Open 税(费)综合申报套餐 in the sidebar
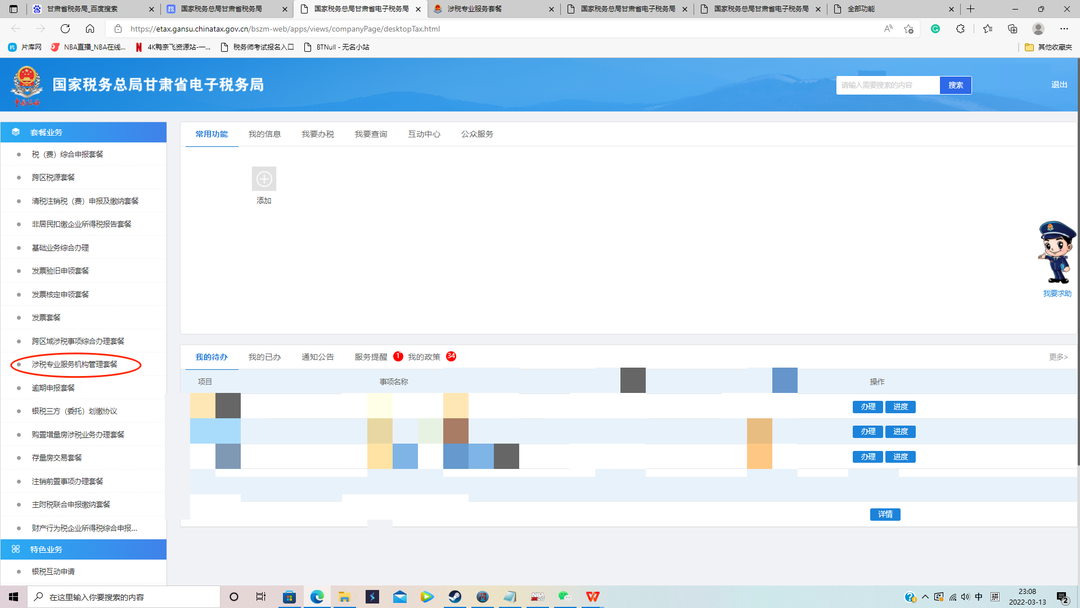Image resolution: width=1080 pixels, height=608 pixels. coord(68,154)
